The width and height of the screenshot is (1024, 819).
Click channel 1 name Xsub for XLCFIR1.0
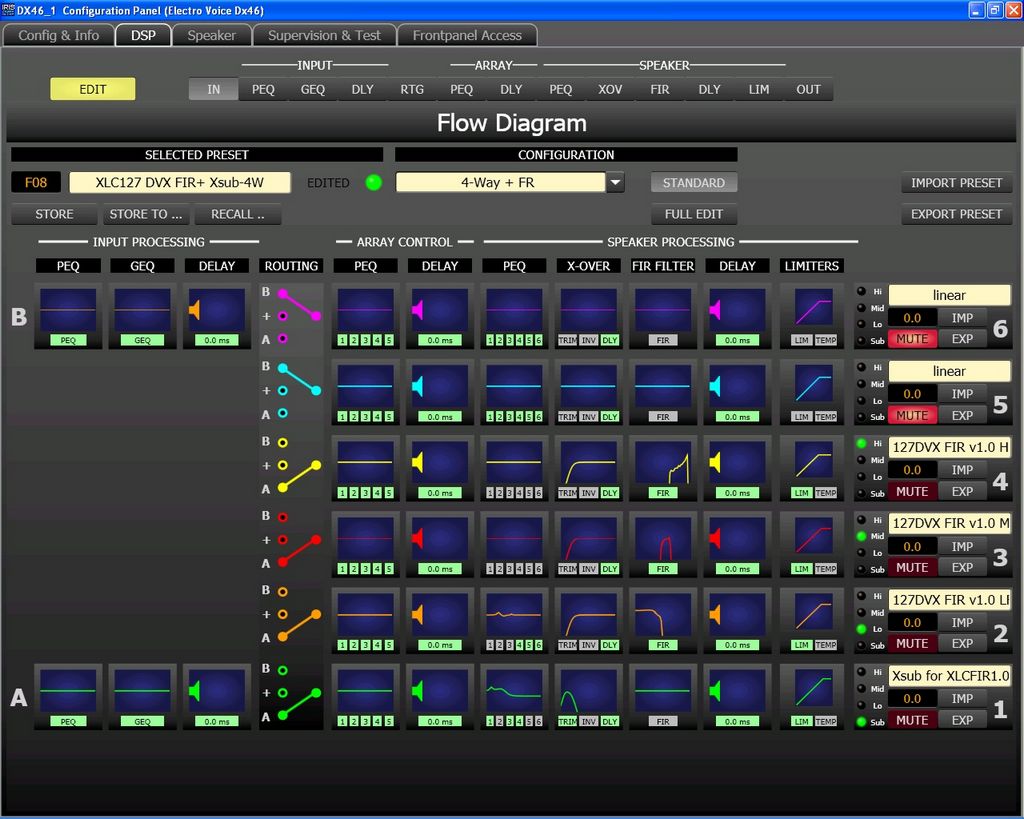pyautogui.click(x=950, y=675)
